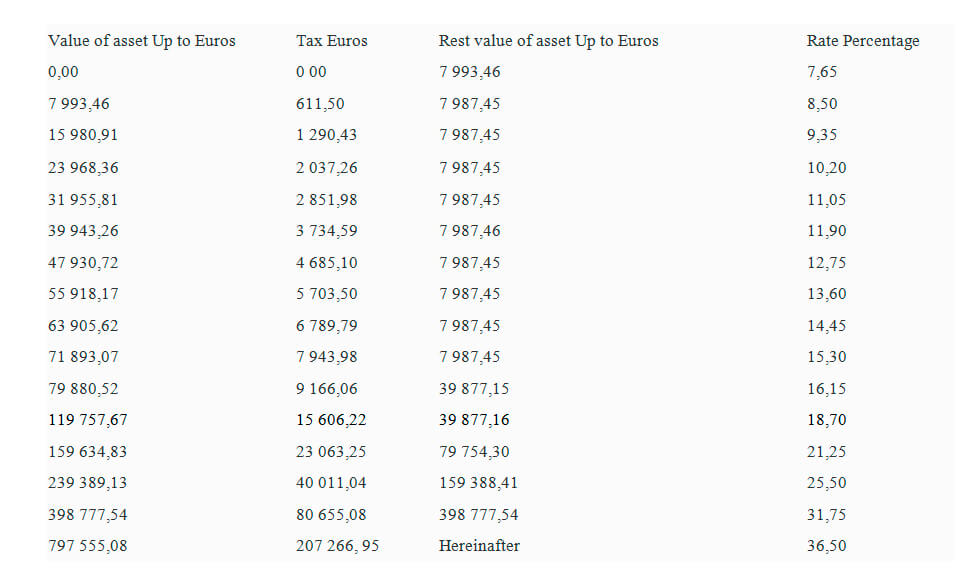The height and width of the screenshot is (582, 960).
Task: Select the rest value 159 388,41
Action: click(478, 483)
